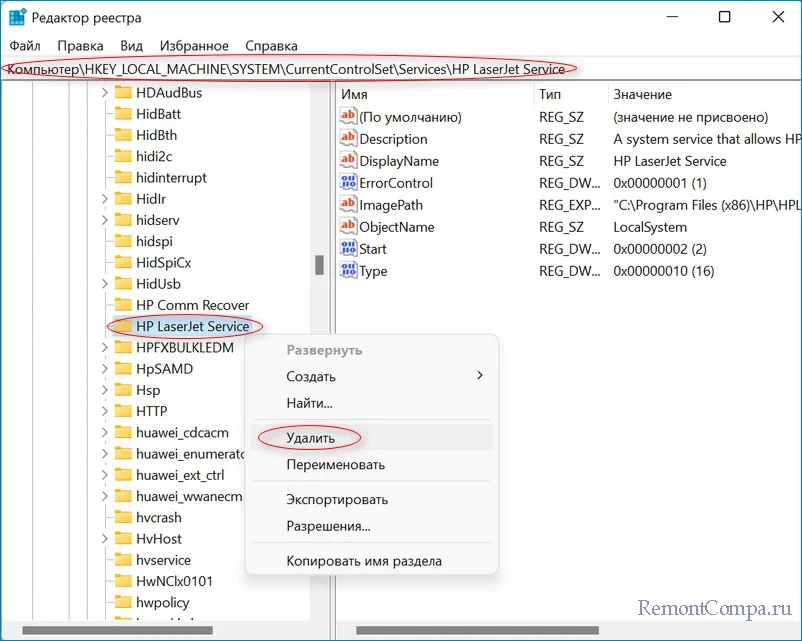The width and height of the screenshot is (802, 641).
Task: Expand the HidIr tree node
Action: tap(104, 199)
